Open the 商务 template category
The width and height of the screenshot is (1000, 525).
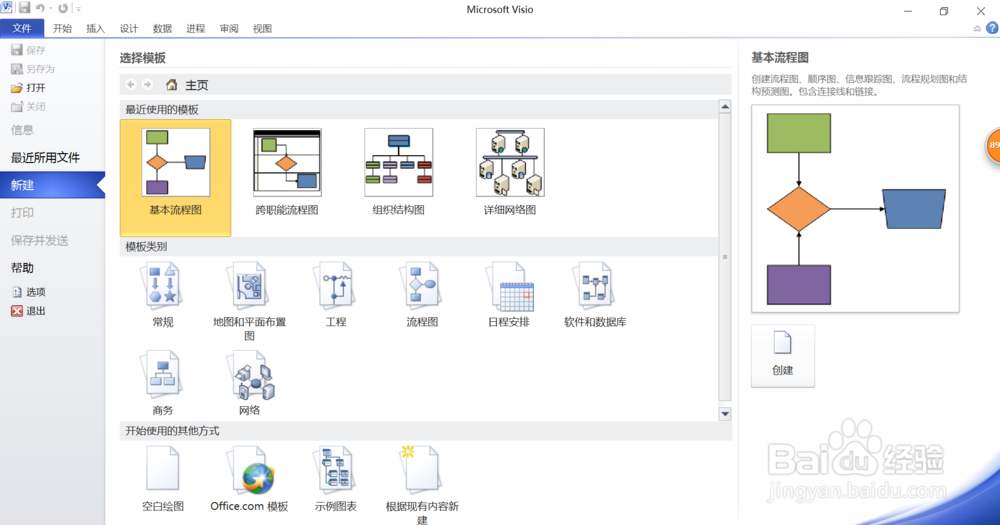(163, 383)
